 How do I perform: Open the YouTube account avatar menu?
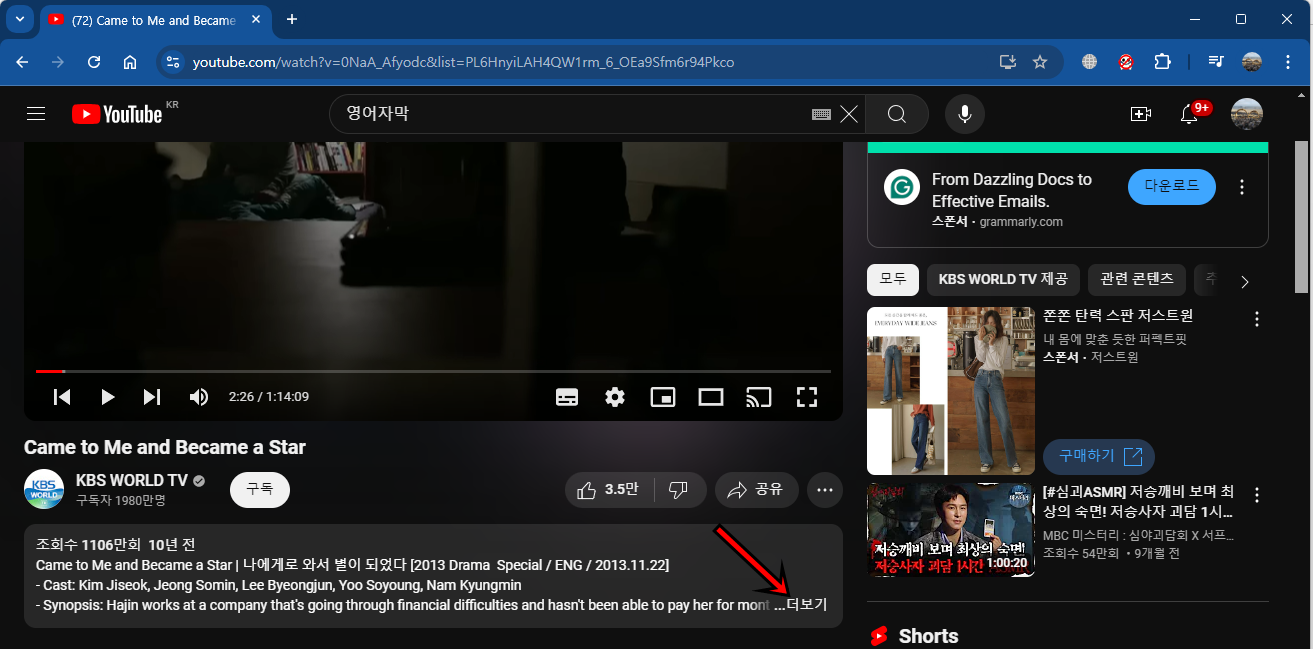[x=1247, y=114]
